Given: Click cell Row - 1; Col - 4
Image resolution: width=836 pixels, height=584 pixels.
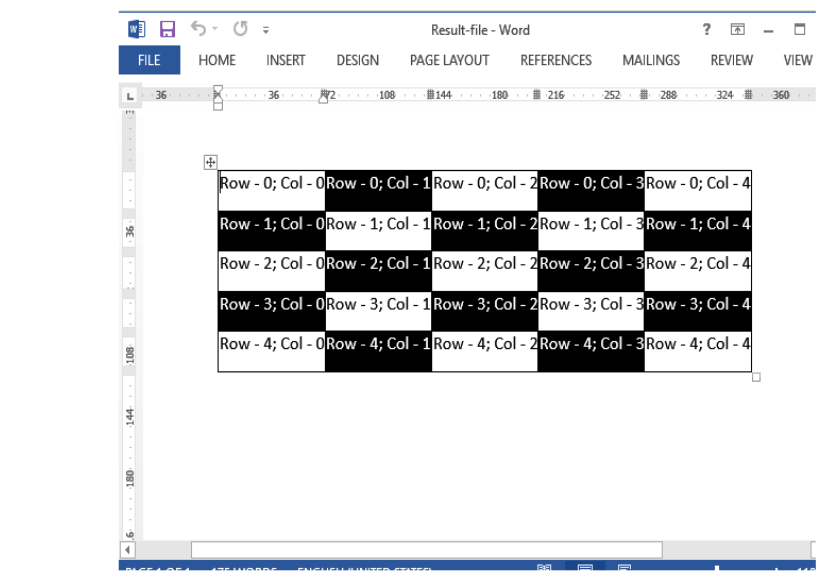Looking at the screenshot, I should pos(698,230).
